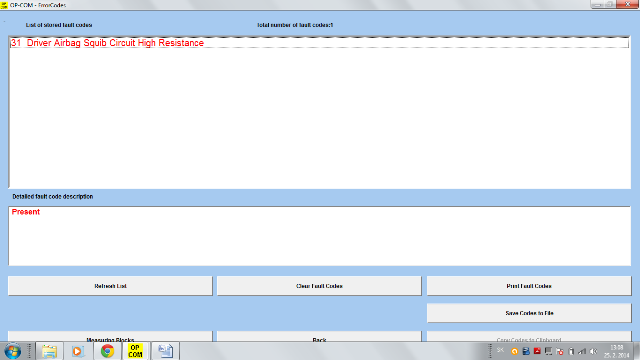Open the OP-COM taskbar icon

135,351
